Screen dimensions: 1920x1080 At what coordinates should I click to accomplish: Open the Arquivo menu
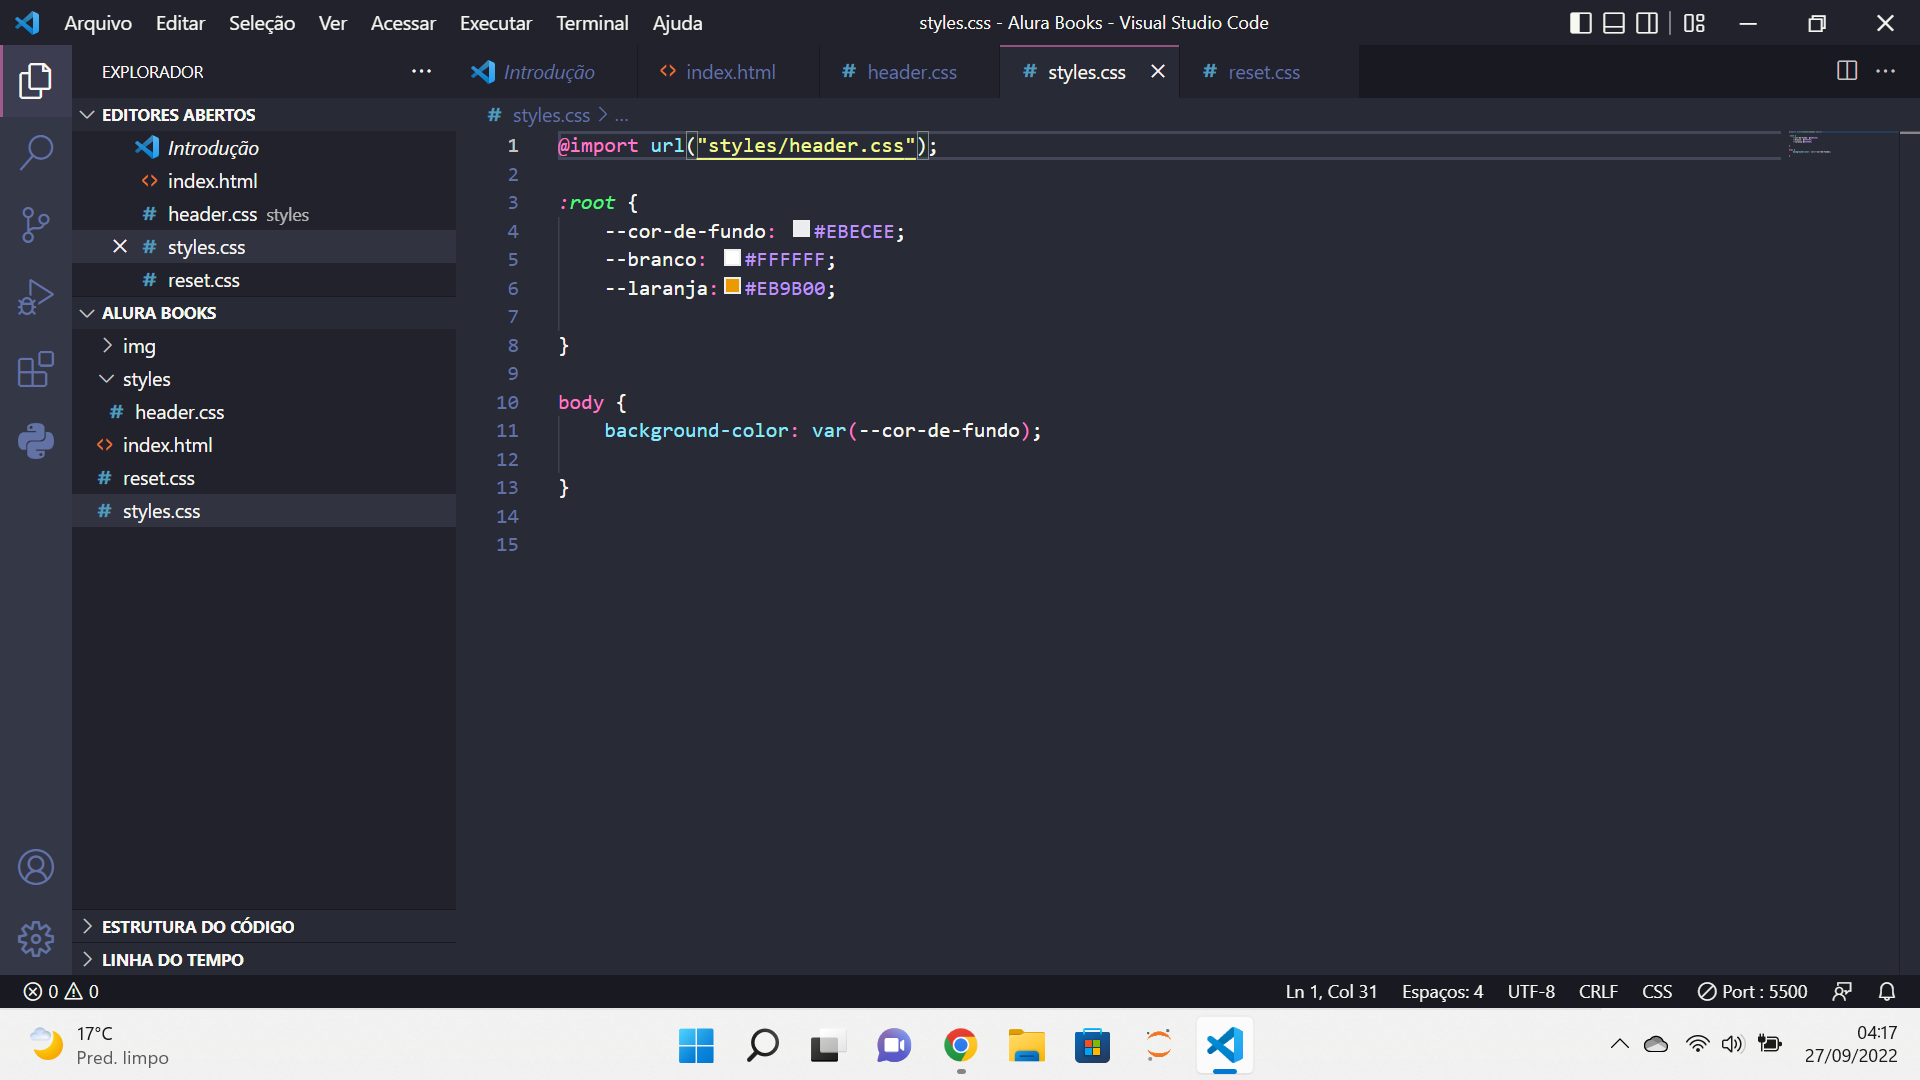[98, 23]
